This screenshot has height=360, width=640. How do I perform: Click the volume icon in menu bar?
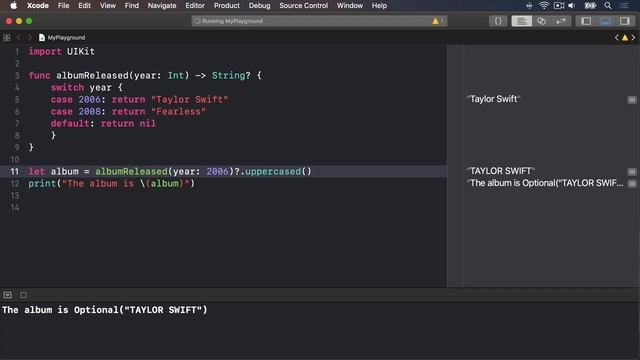point(572,5)
